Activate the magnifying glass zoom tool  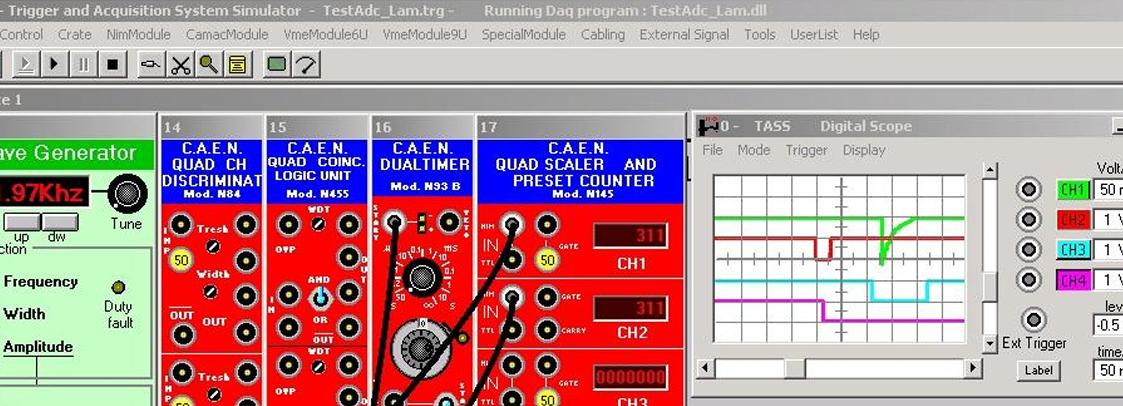click(x=208, y=64)
